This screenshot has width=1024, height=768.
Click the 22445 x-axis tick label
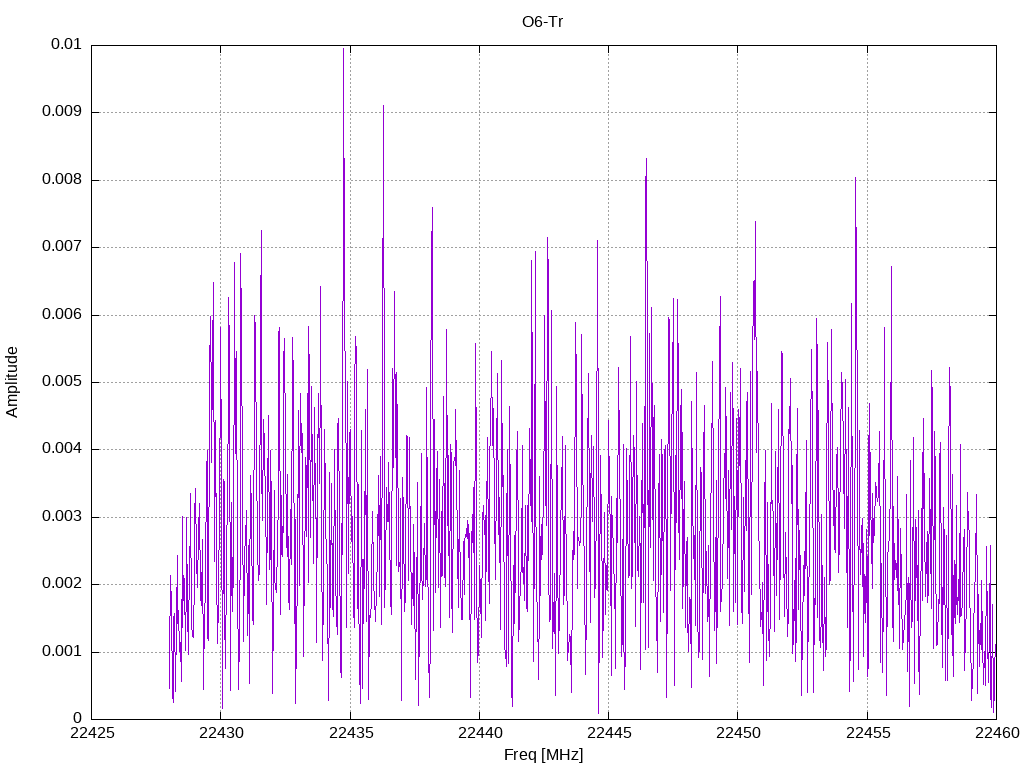(609, 733)
